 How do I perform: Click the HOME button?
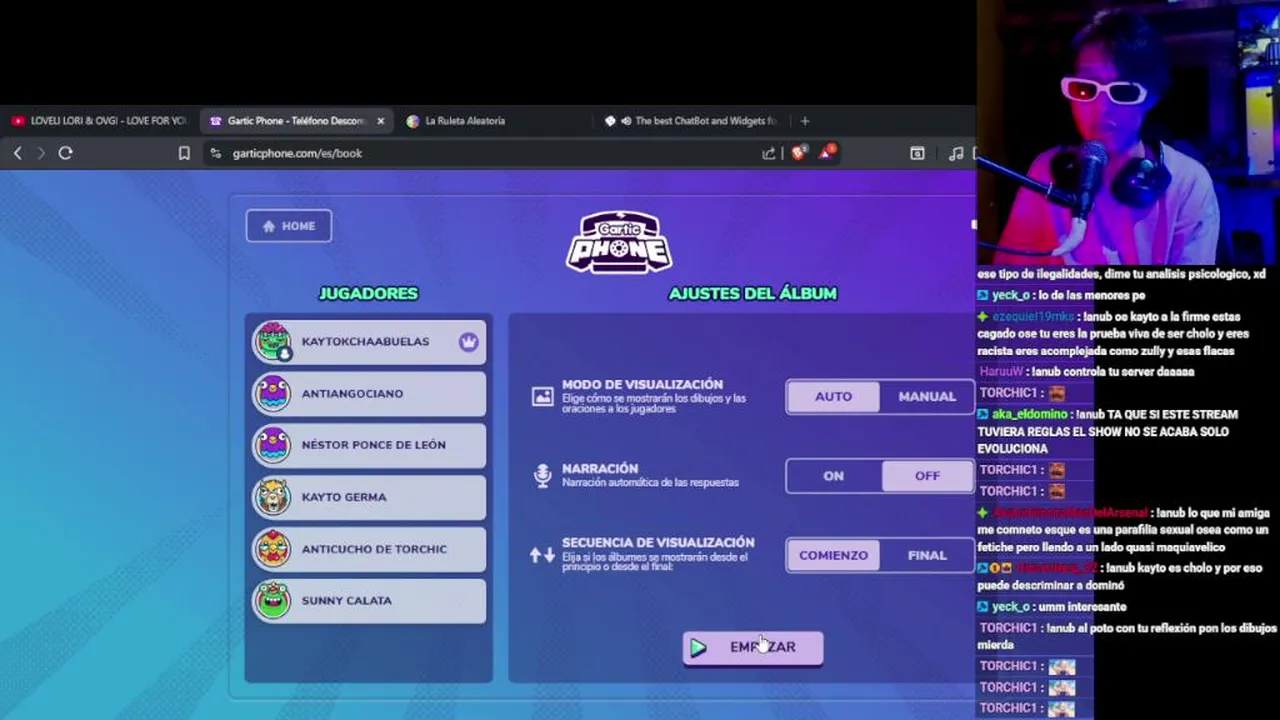pos(289,226)
